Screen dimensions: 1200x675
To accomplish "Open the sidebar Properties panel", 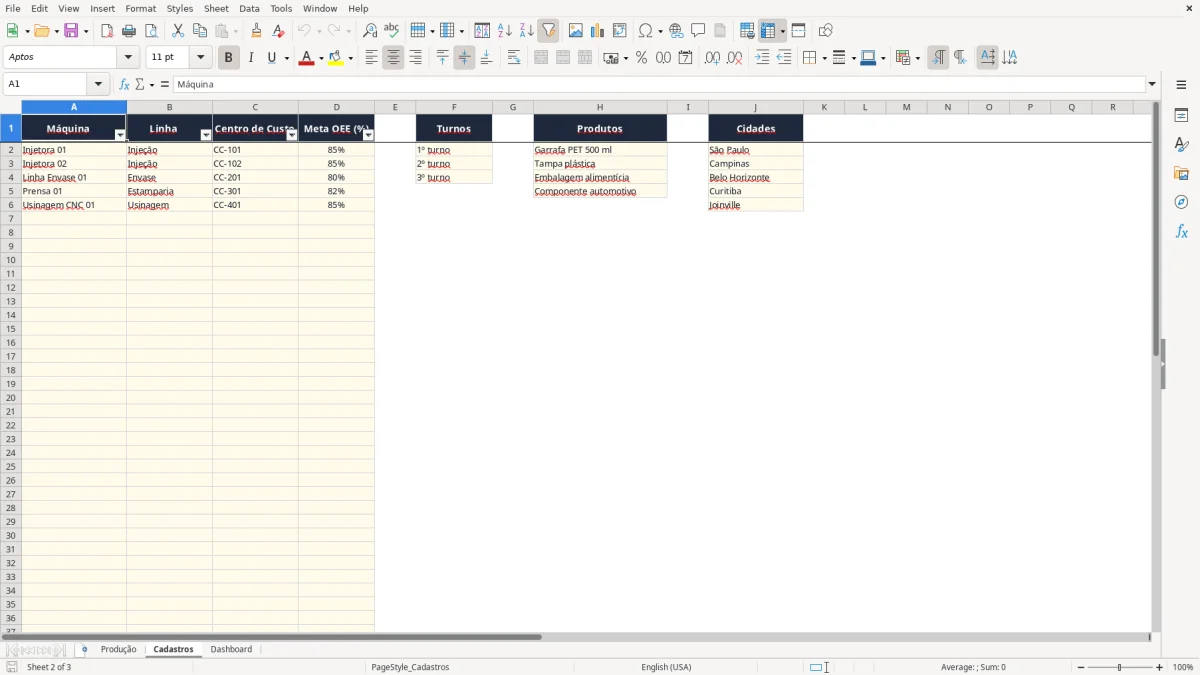I will tap(1181, 115).
